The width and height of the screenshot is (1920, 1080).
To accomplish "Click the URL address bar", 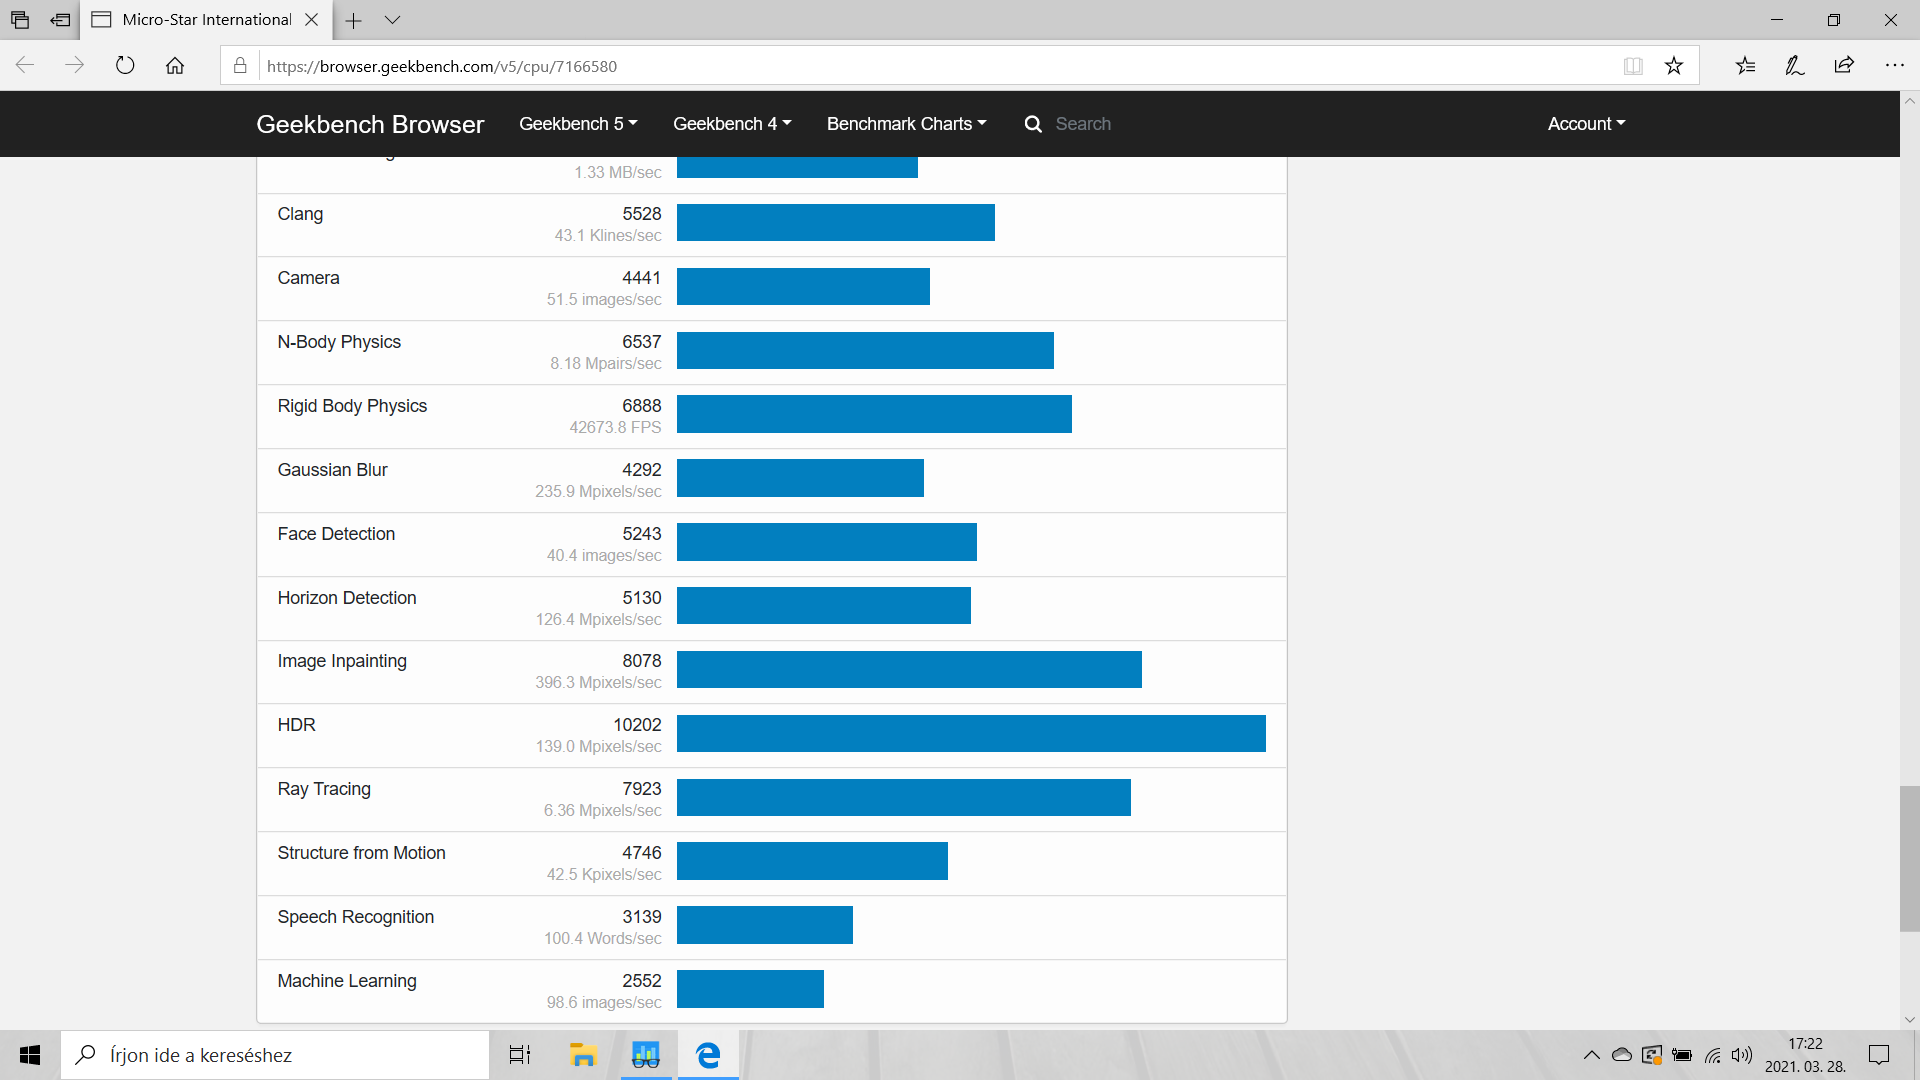I will coord(900,66).
